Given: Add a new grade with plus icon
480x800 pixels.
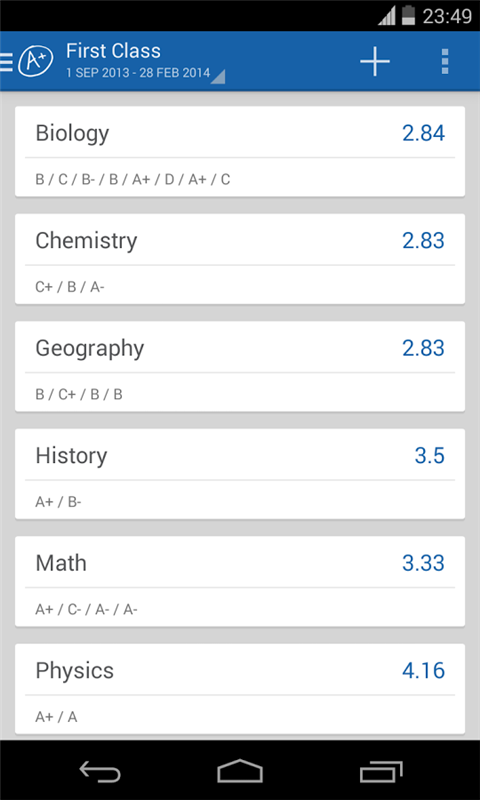Looking at the screenshot, I should pyautogui.click(x=375, y=61).
